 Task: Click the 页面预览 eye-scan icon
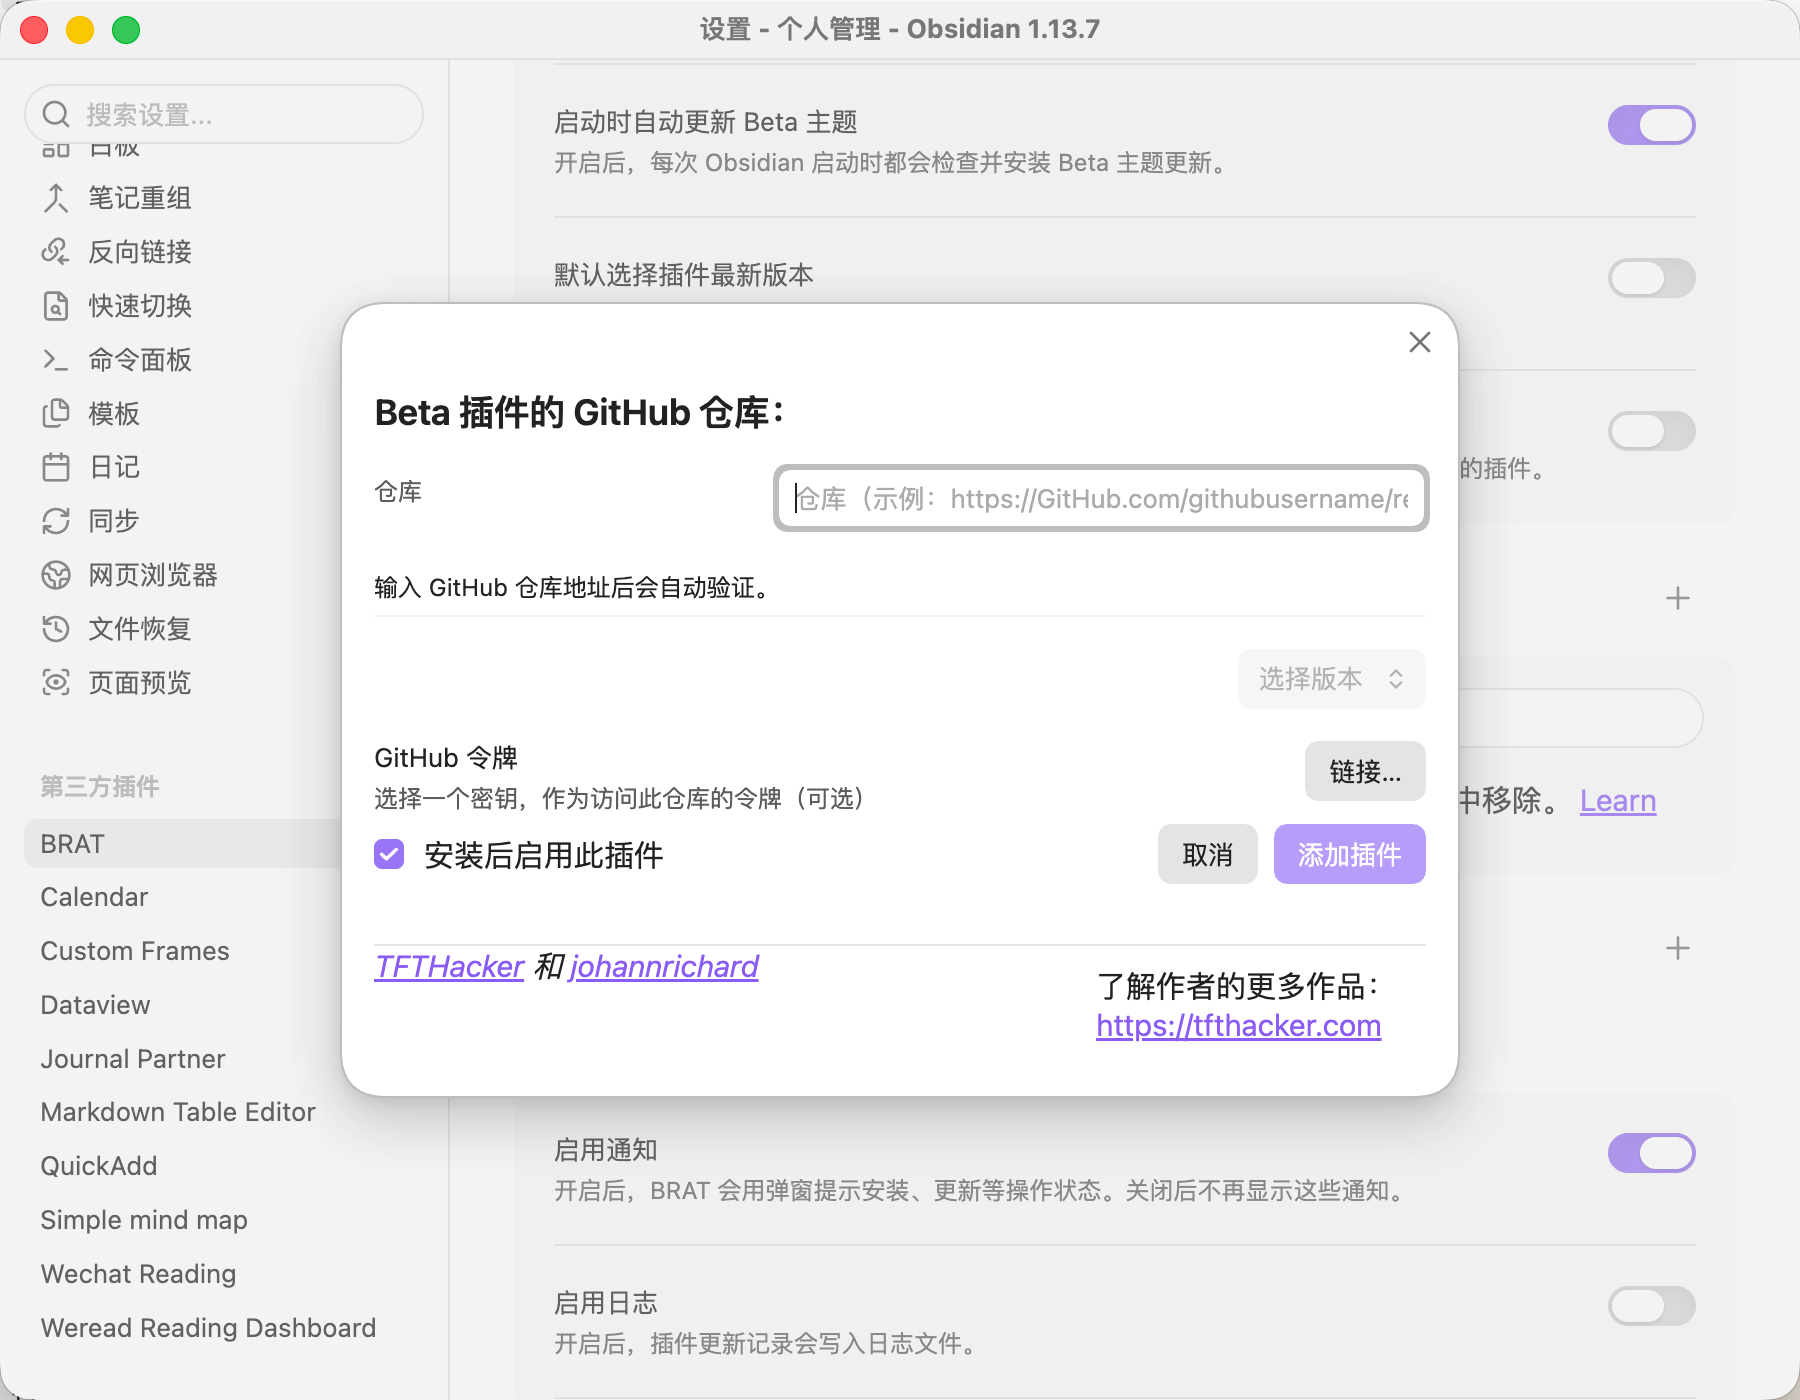click(56, 683)
